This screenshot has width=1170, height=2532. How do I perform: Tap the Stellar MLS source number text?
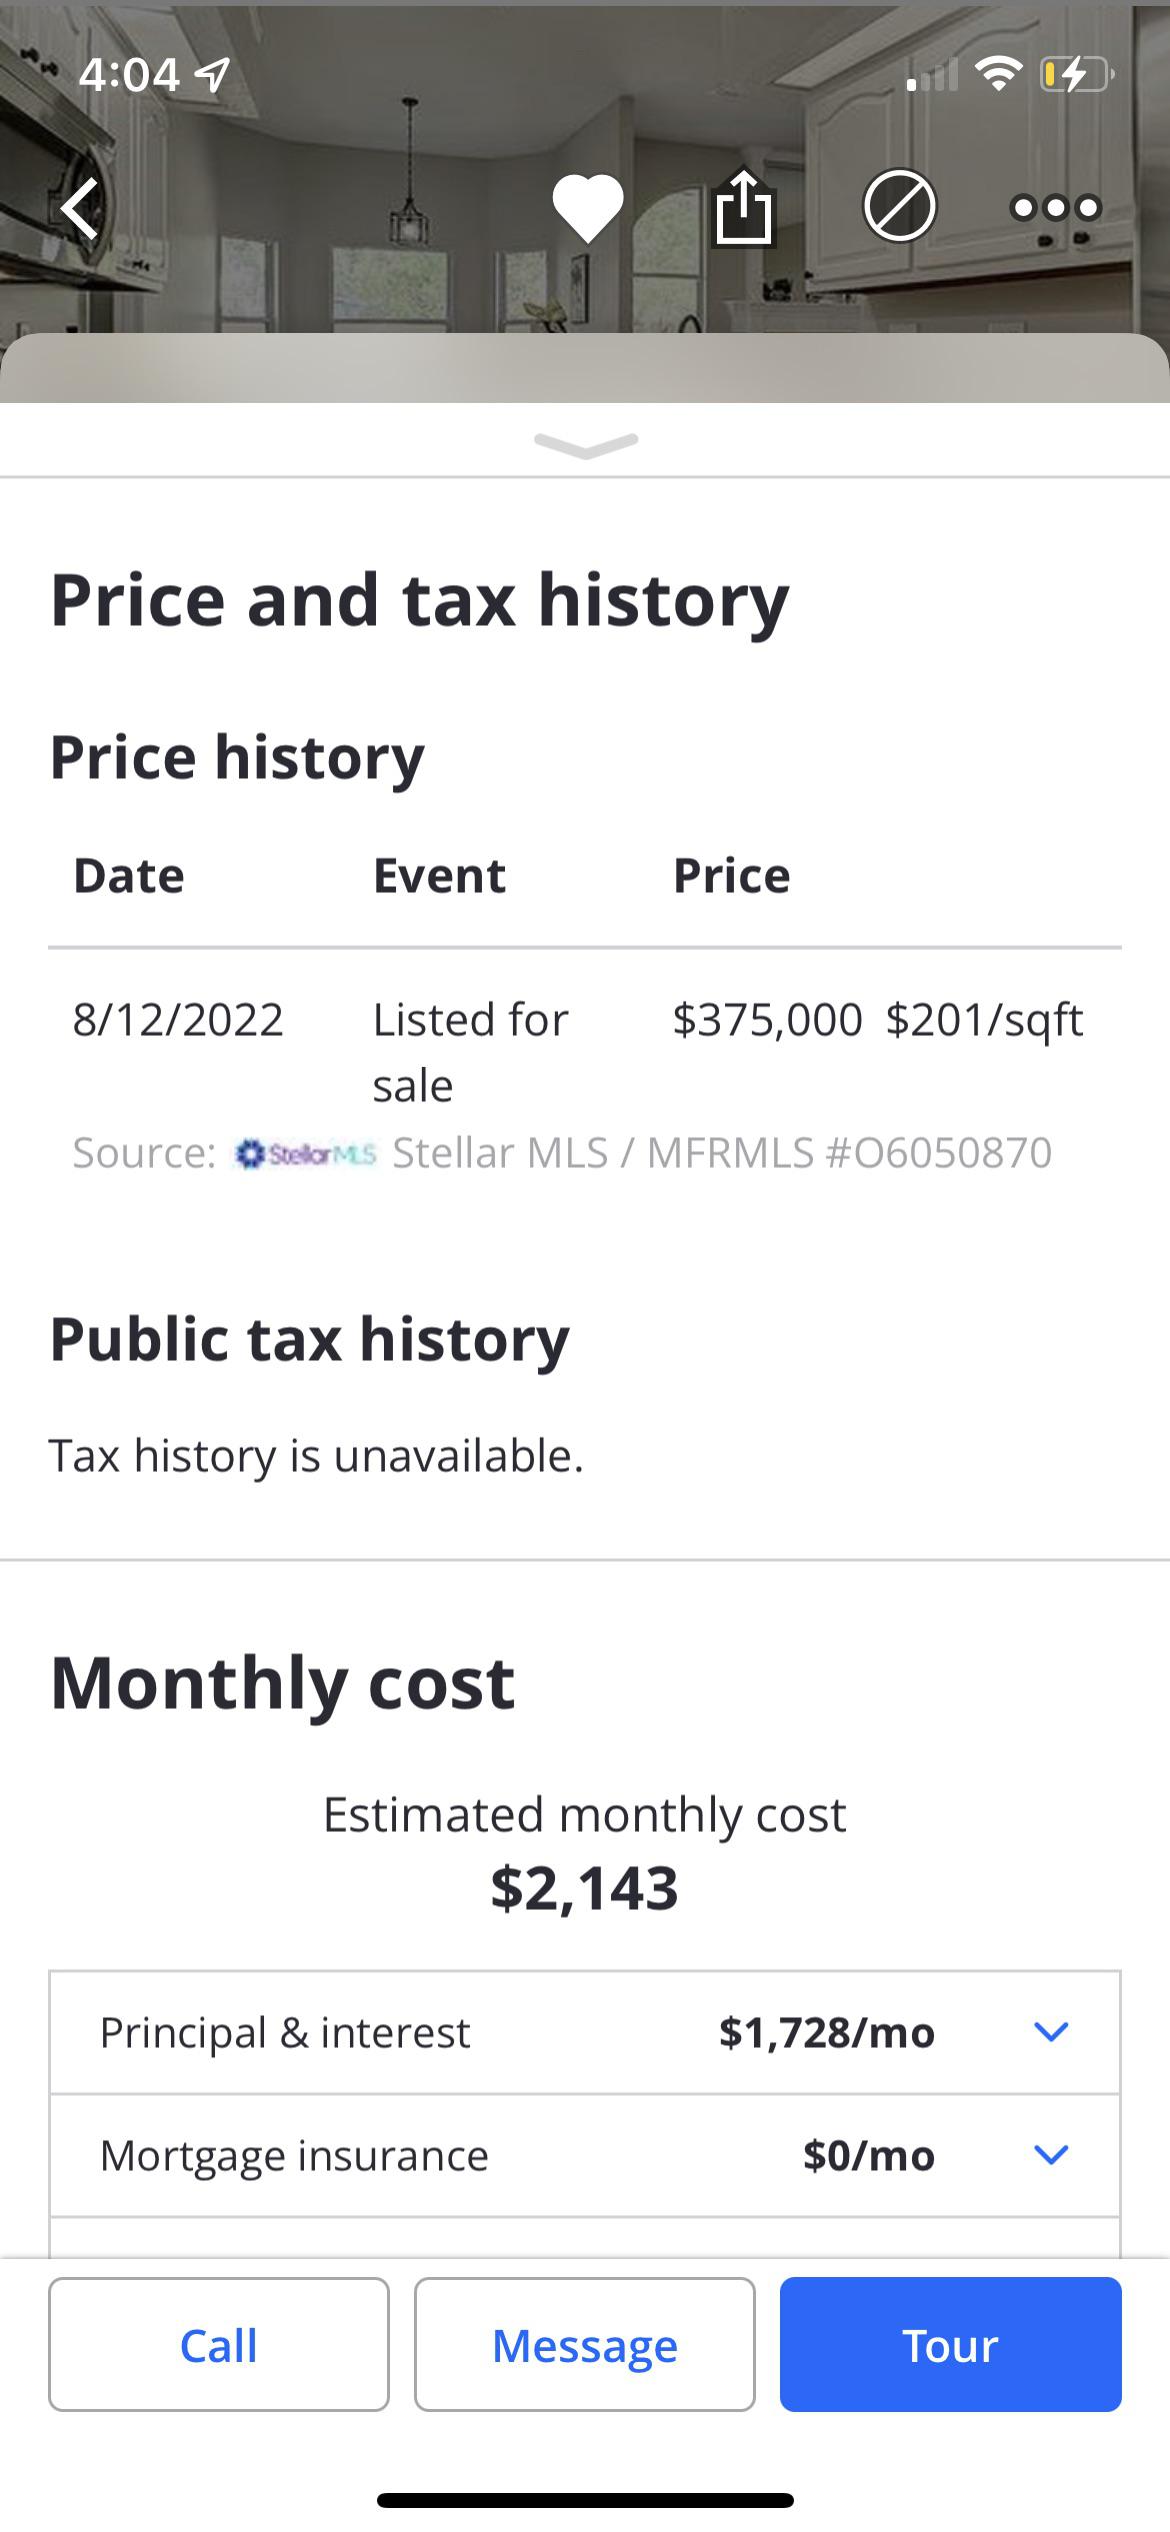click(x=722, y=1154)
